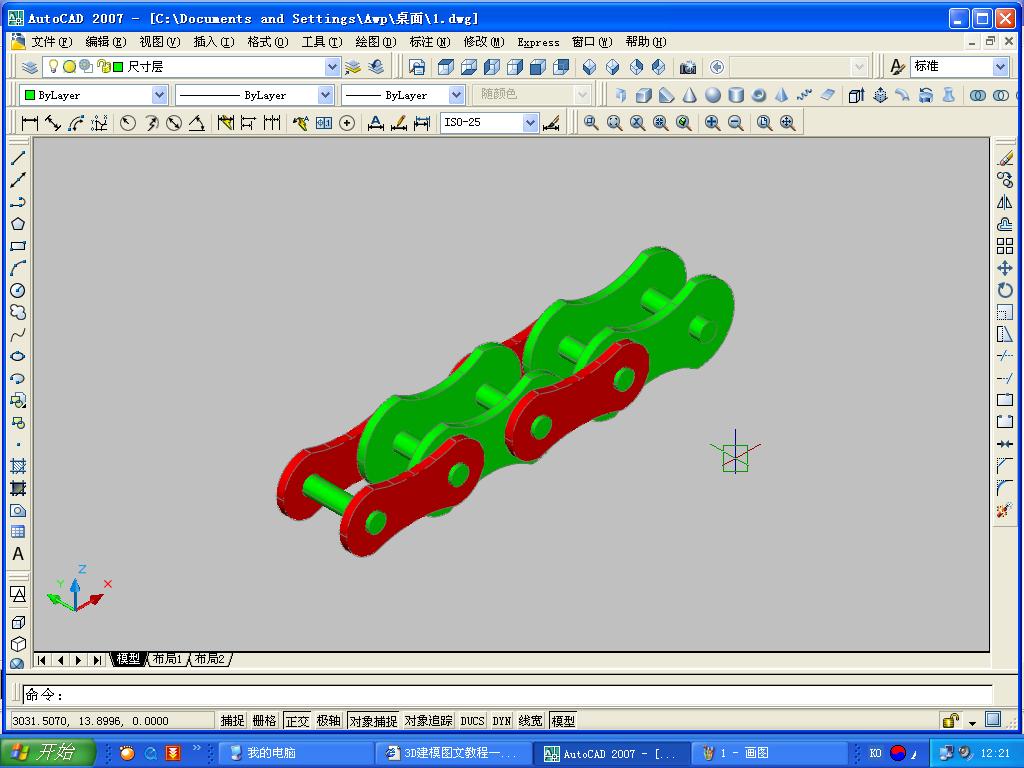Viewport: 1024px width, 768px height.
Task: Click the green color swatch in color control
Action: 29,95
